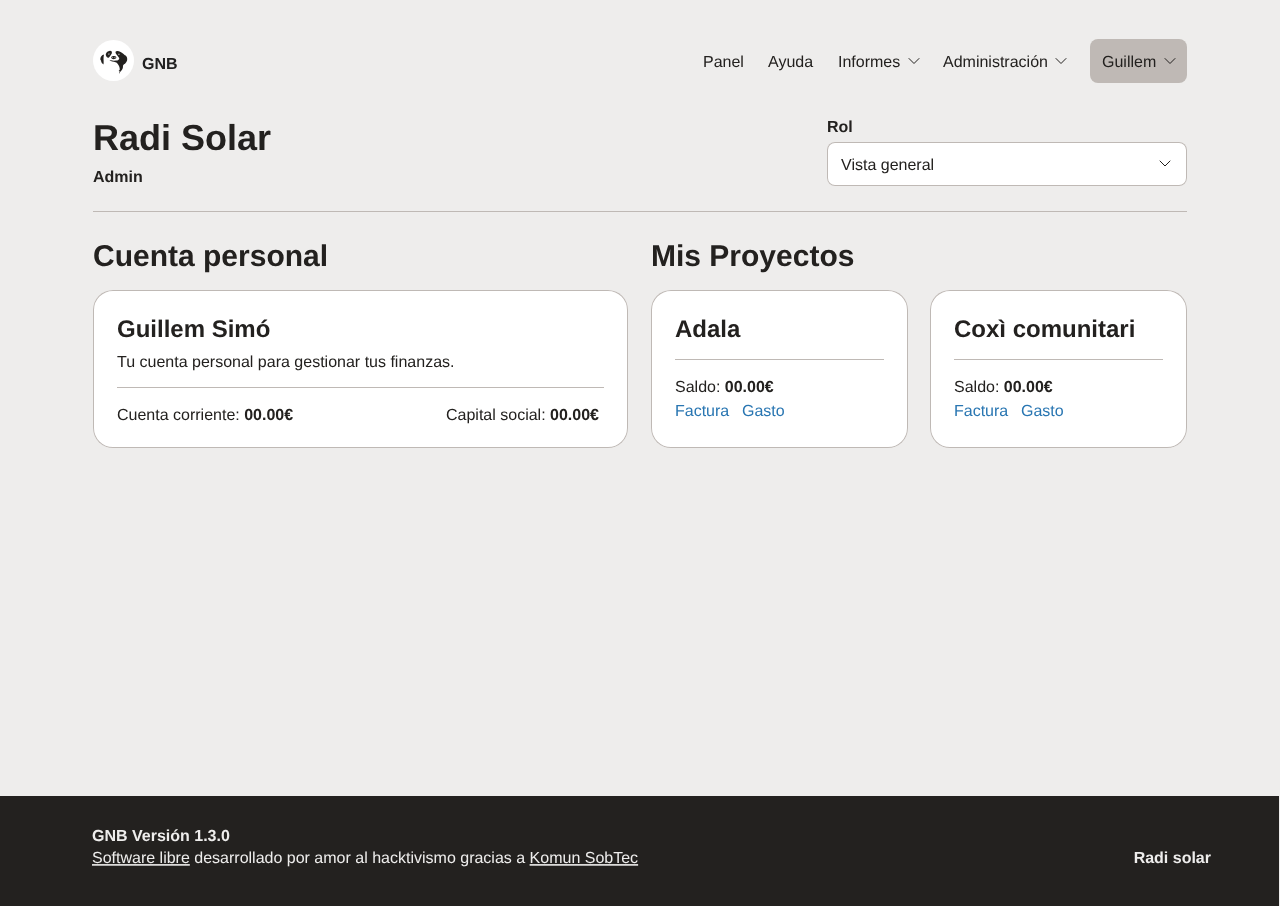The width and height of the screenshot is (1280, 906).
Task: Click Factura link in Coxì comunitari
Action: click(x=981, y=411)
